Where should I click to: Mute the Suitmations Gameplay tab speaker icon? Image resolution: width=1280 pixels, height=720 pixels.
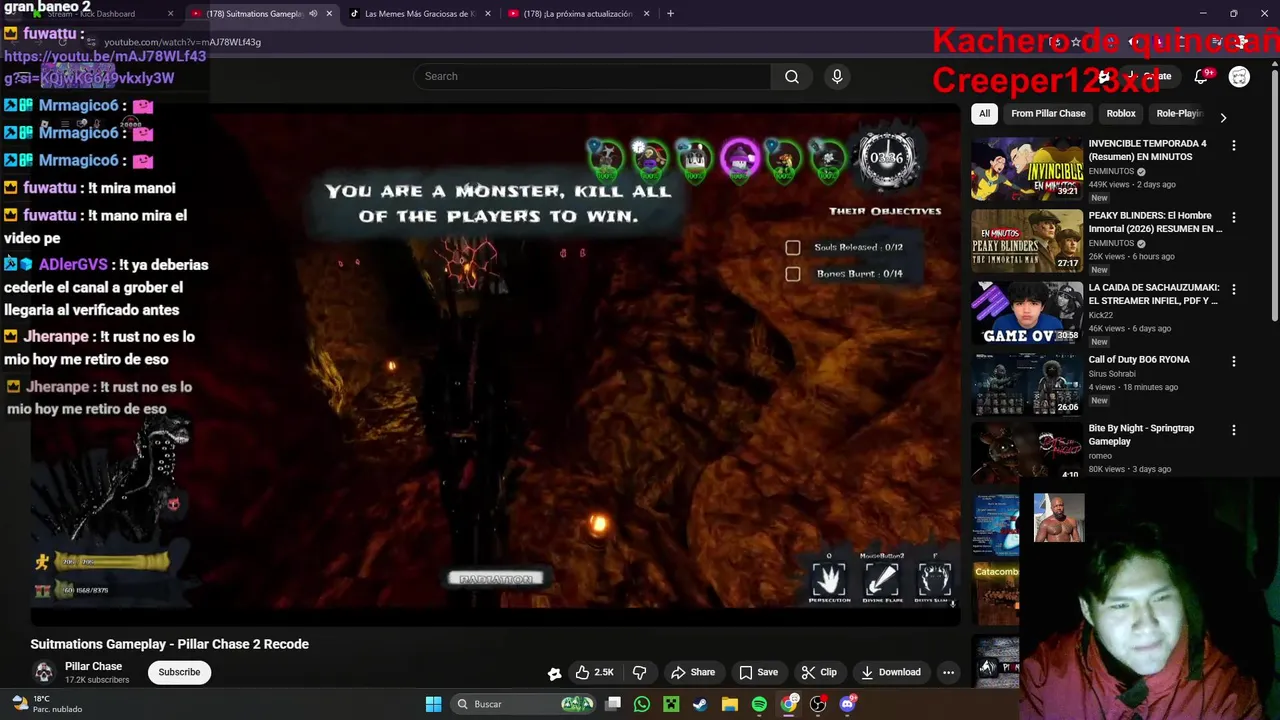313,14
